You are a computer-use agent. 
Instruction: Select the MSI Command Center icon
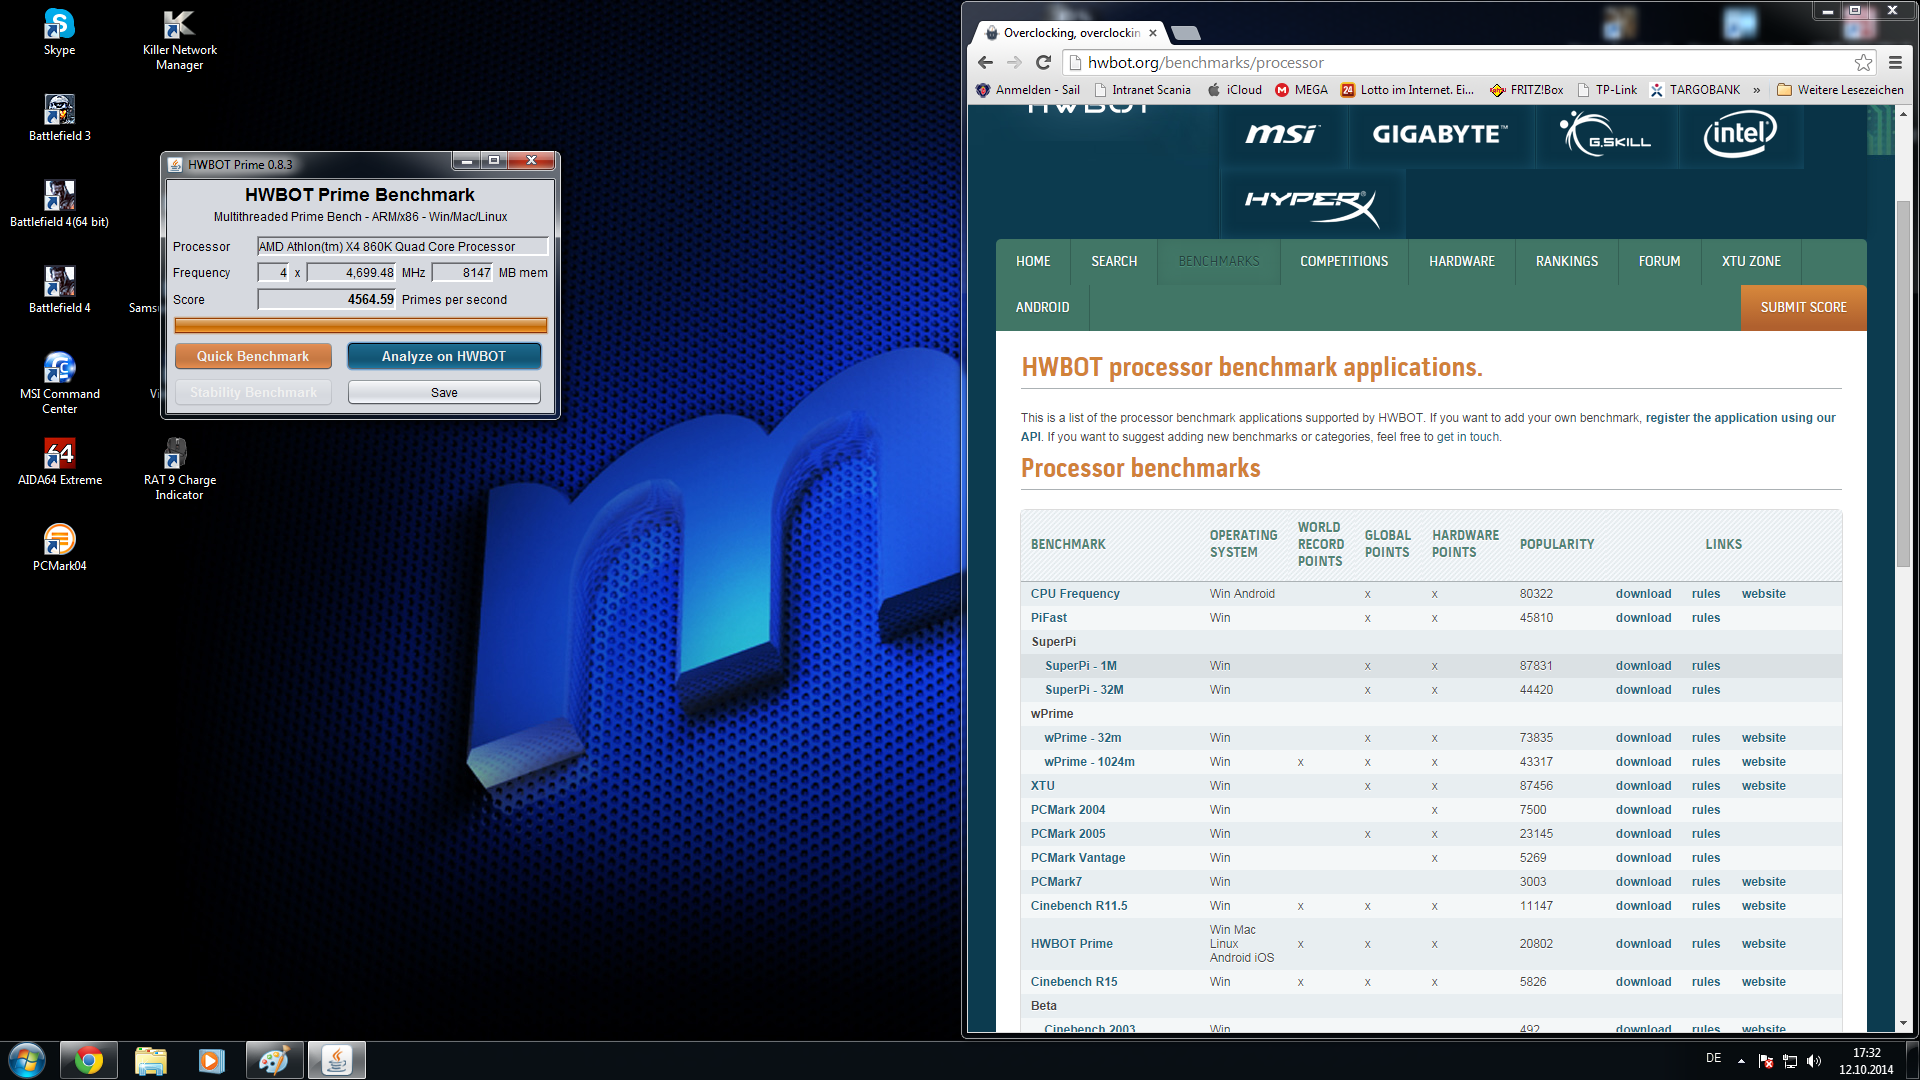pyautogui.click(x=59, y=383)
